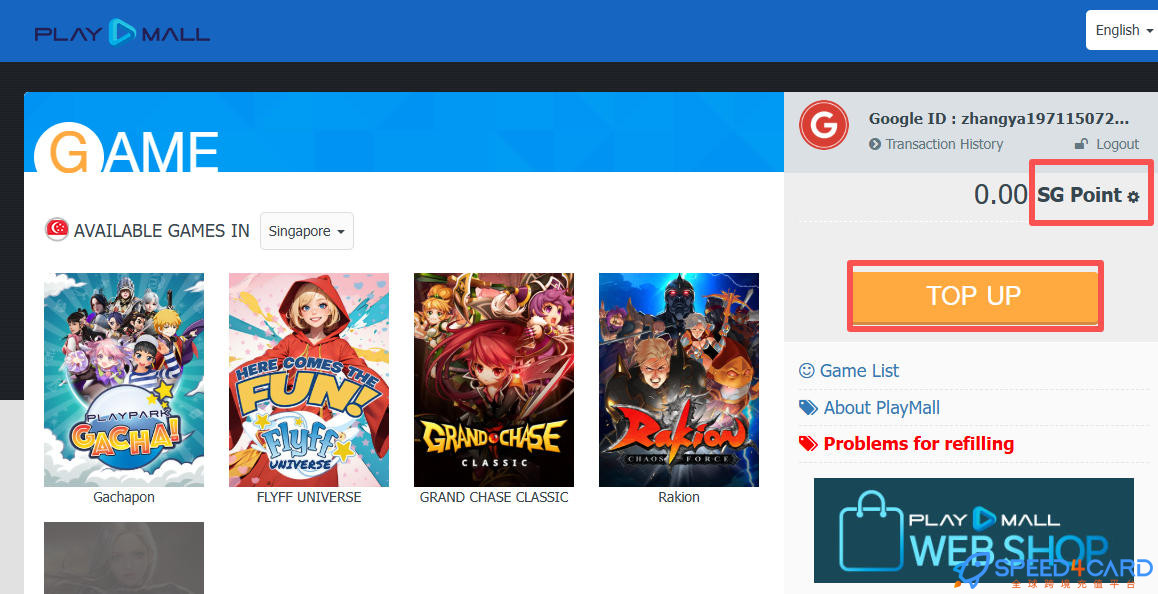Click the Gachapon caption text

coord(124,497)
